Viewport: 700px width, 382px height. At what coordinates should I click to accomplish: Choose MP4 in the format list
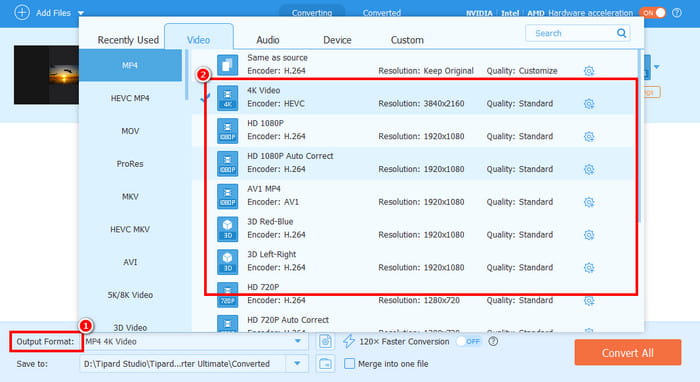pos(130,65)
